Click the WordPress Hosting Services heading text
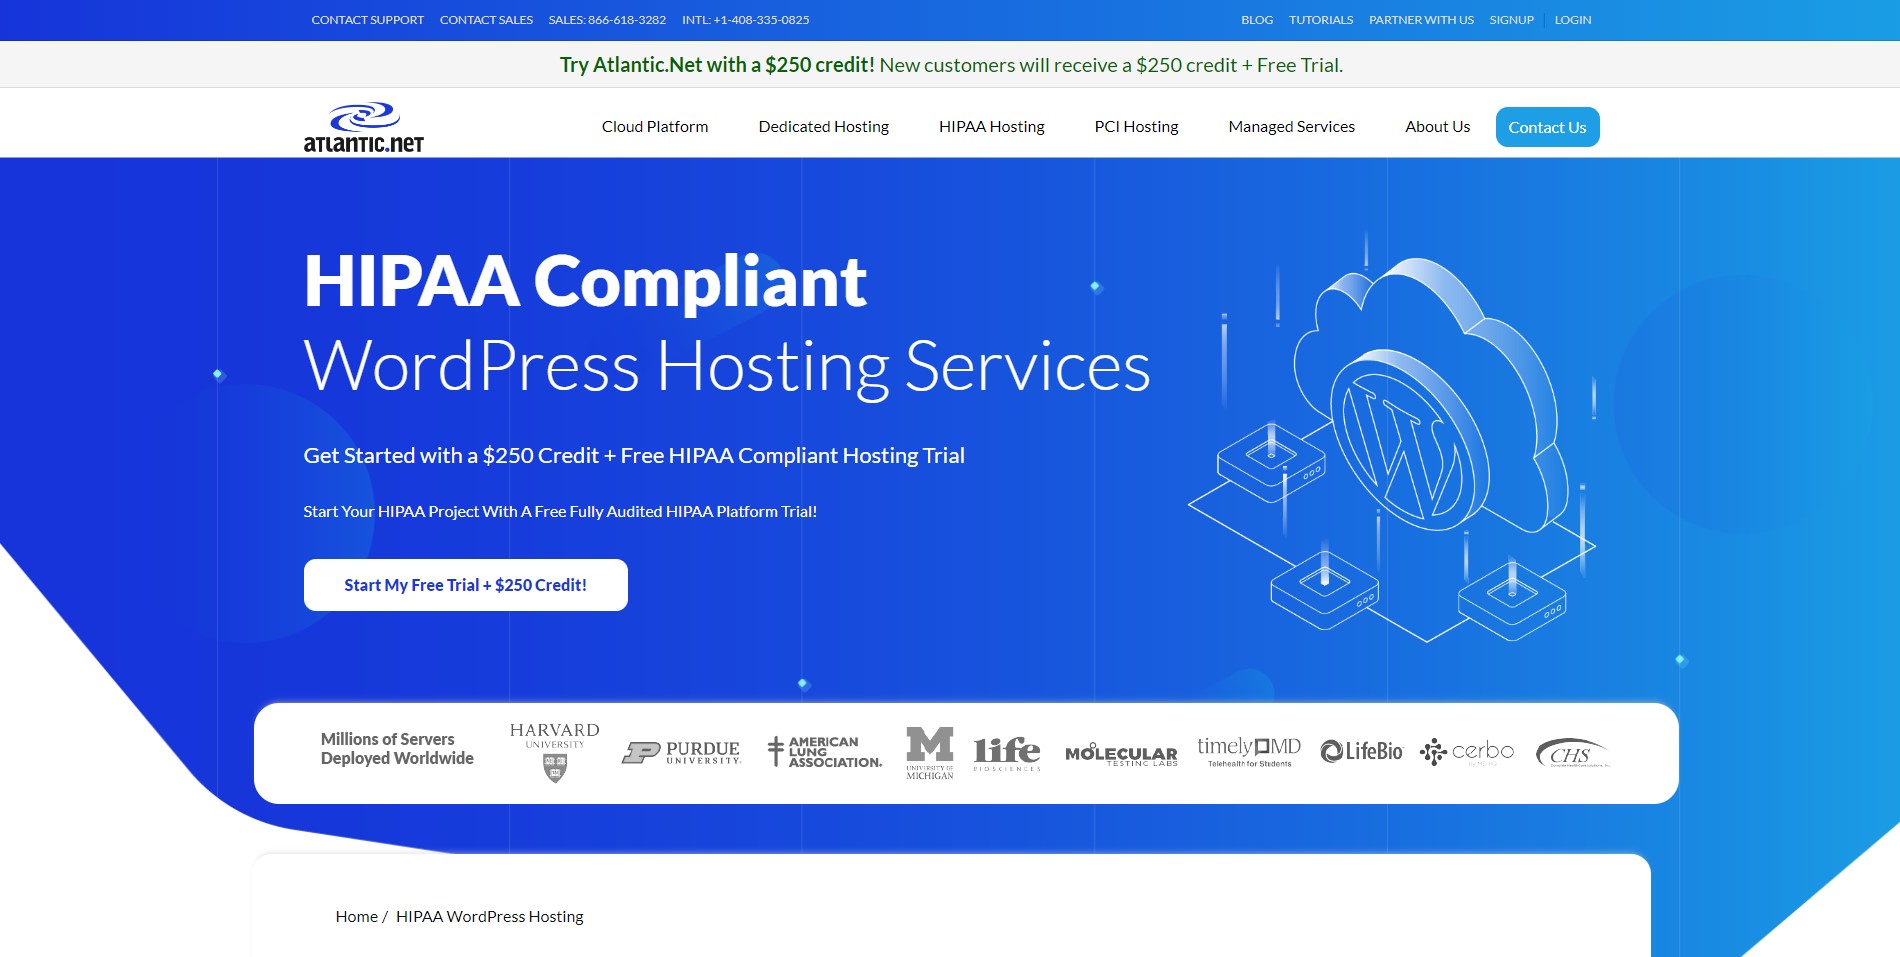The height and width of the screenshot is (957, 1900). (x=727, y=367)
